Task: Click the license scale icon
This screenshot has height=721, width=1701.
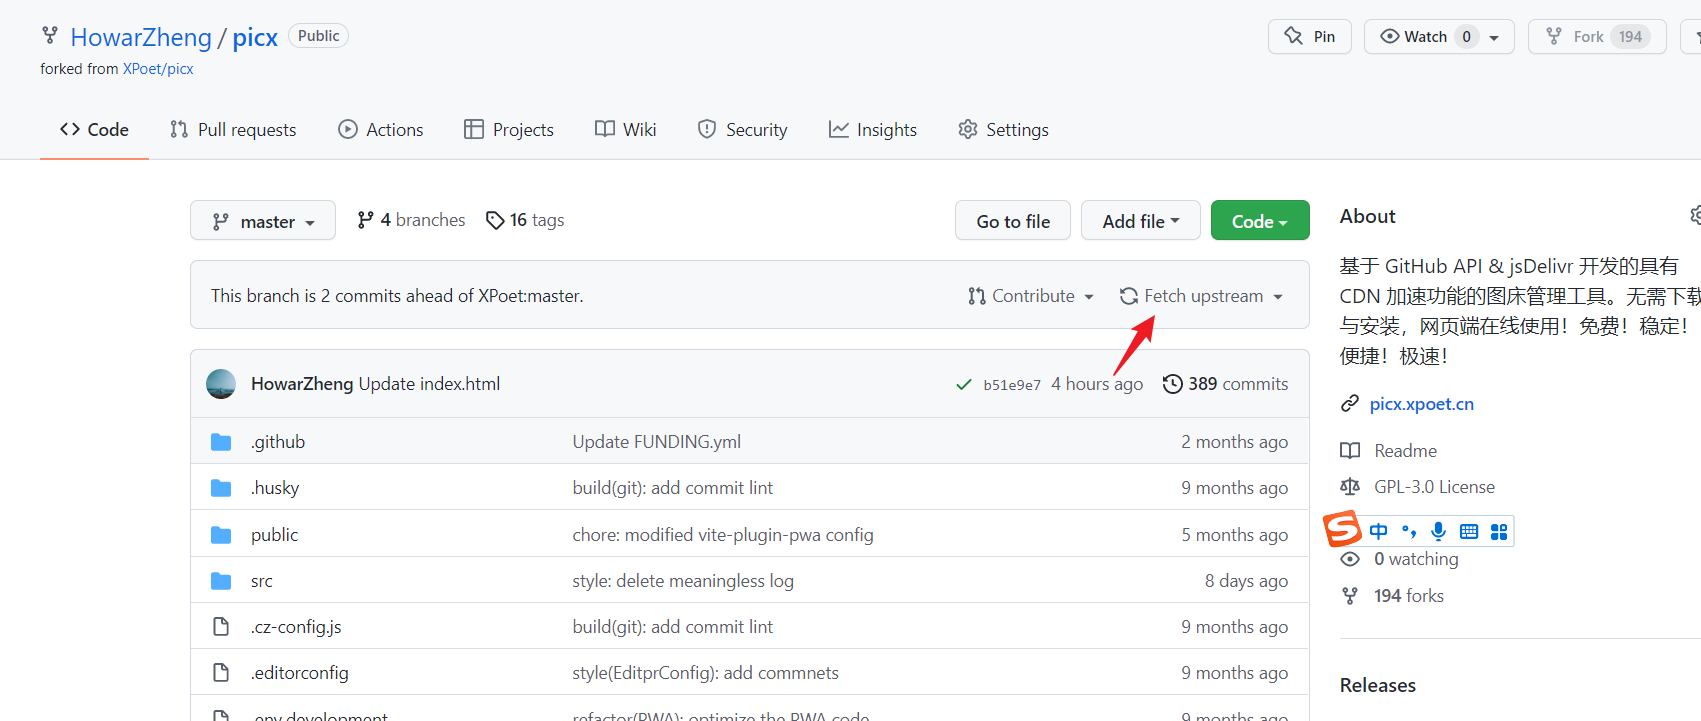Action: 1350,487
